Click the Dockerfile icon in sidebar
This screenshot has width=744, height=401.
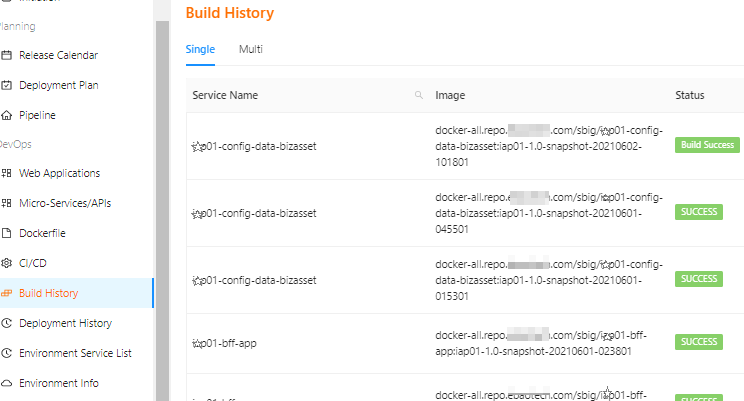[x=7, y=233]
